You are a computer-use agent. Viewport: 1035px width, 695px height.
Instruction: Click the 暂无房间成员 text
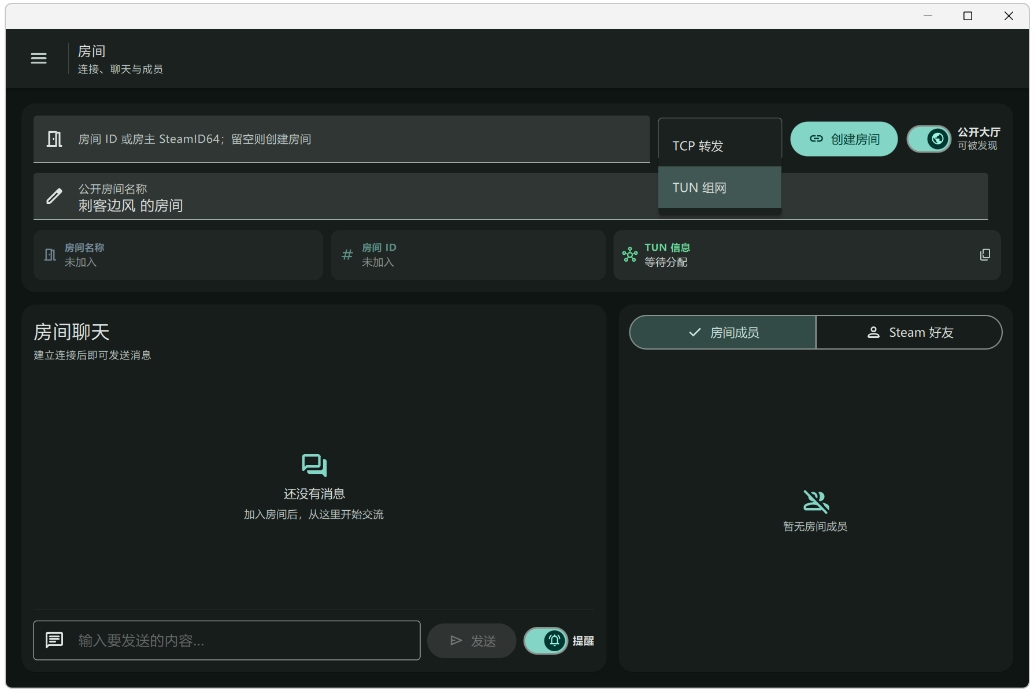[815, 527]
